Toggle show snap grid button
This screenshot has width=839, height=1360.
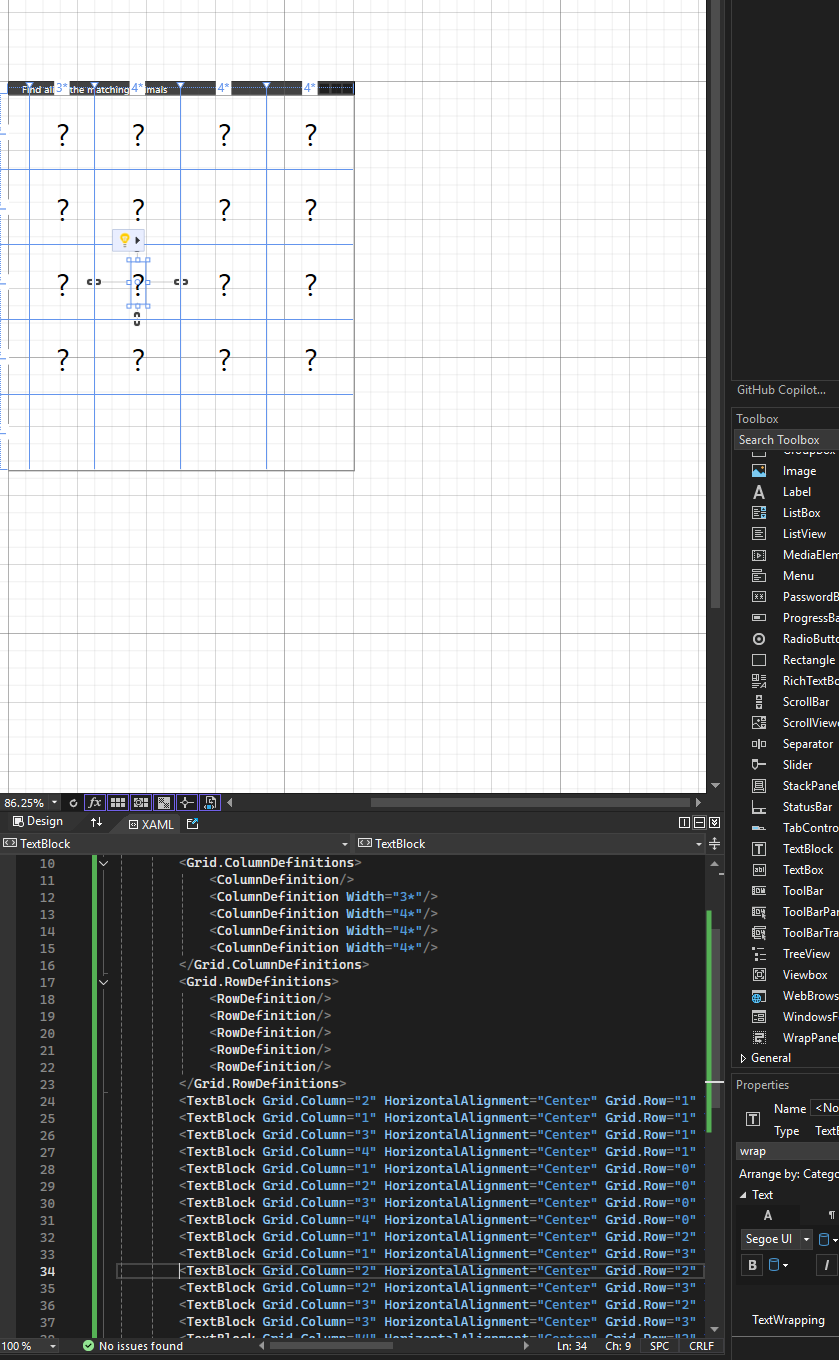[118, 802]
